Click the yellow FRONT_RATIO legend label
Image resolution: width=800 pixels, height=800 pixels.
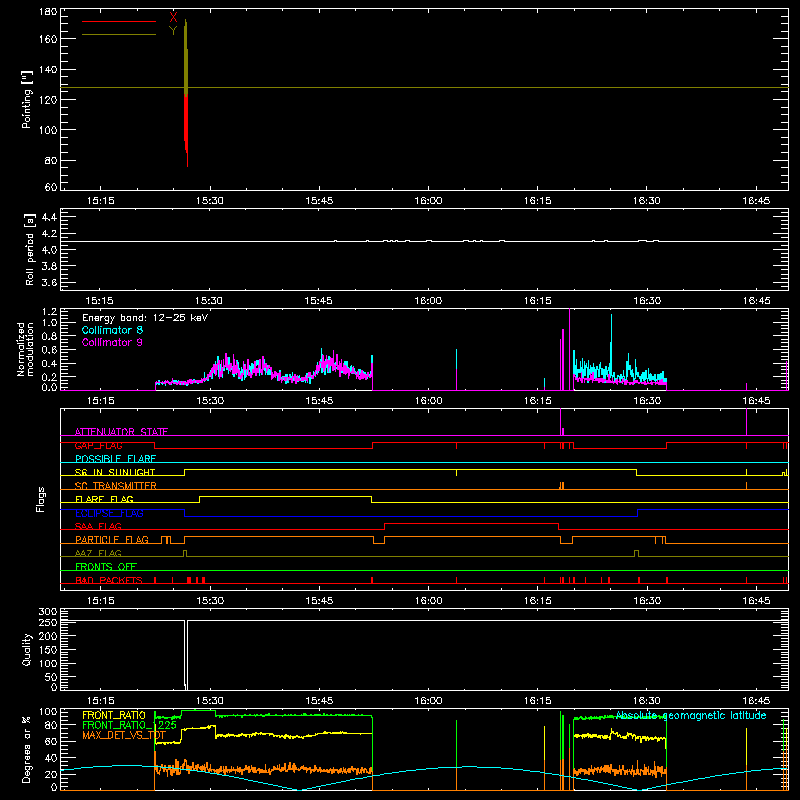click(x=114, y=715)
